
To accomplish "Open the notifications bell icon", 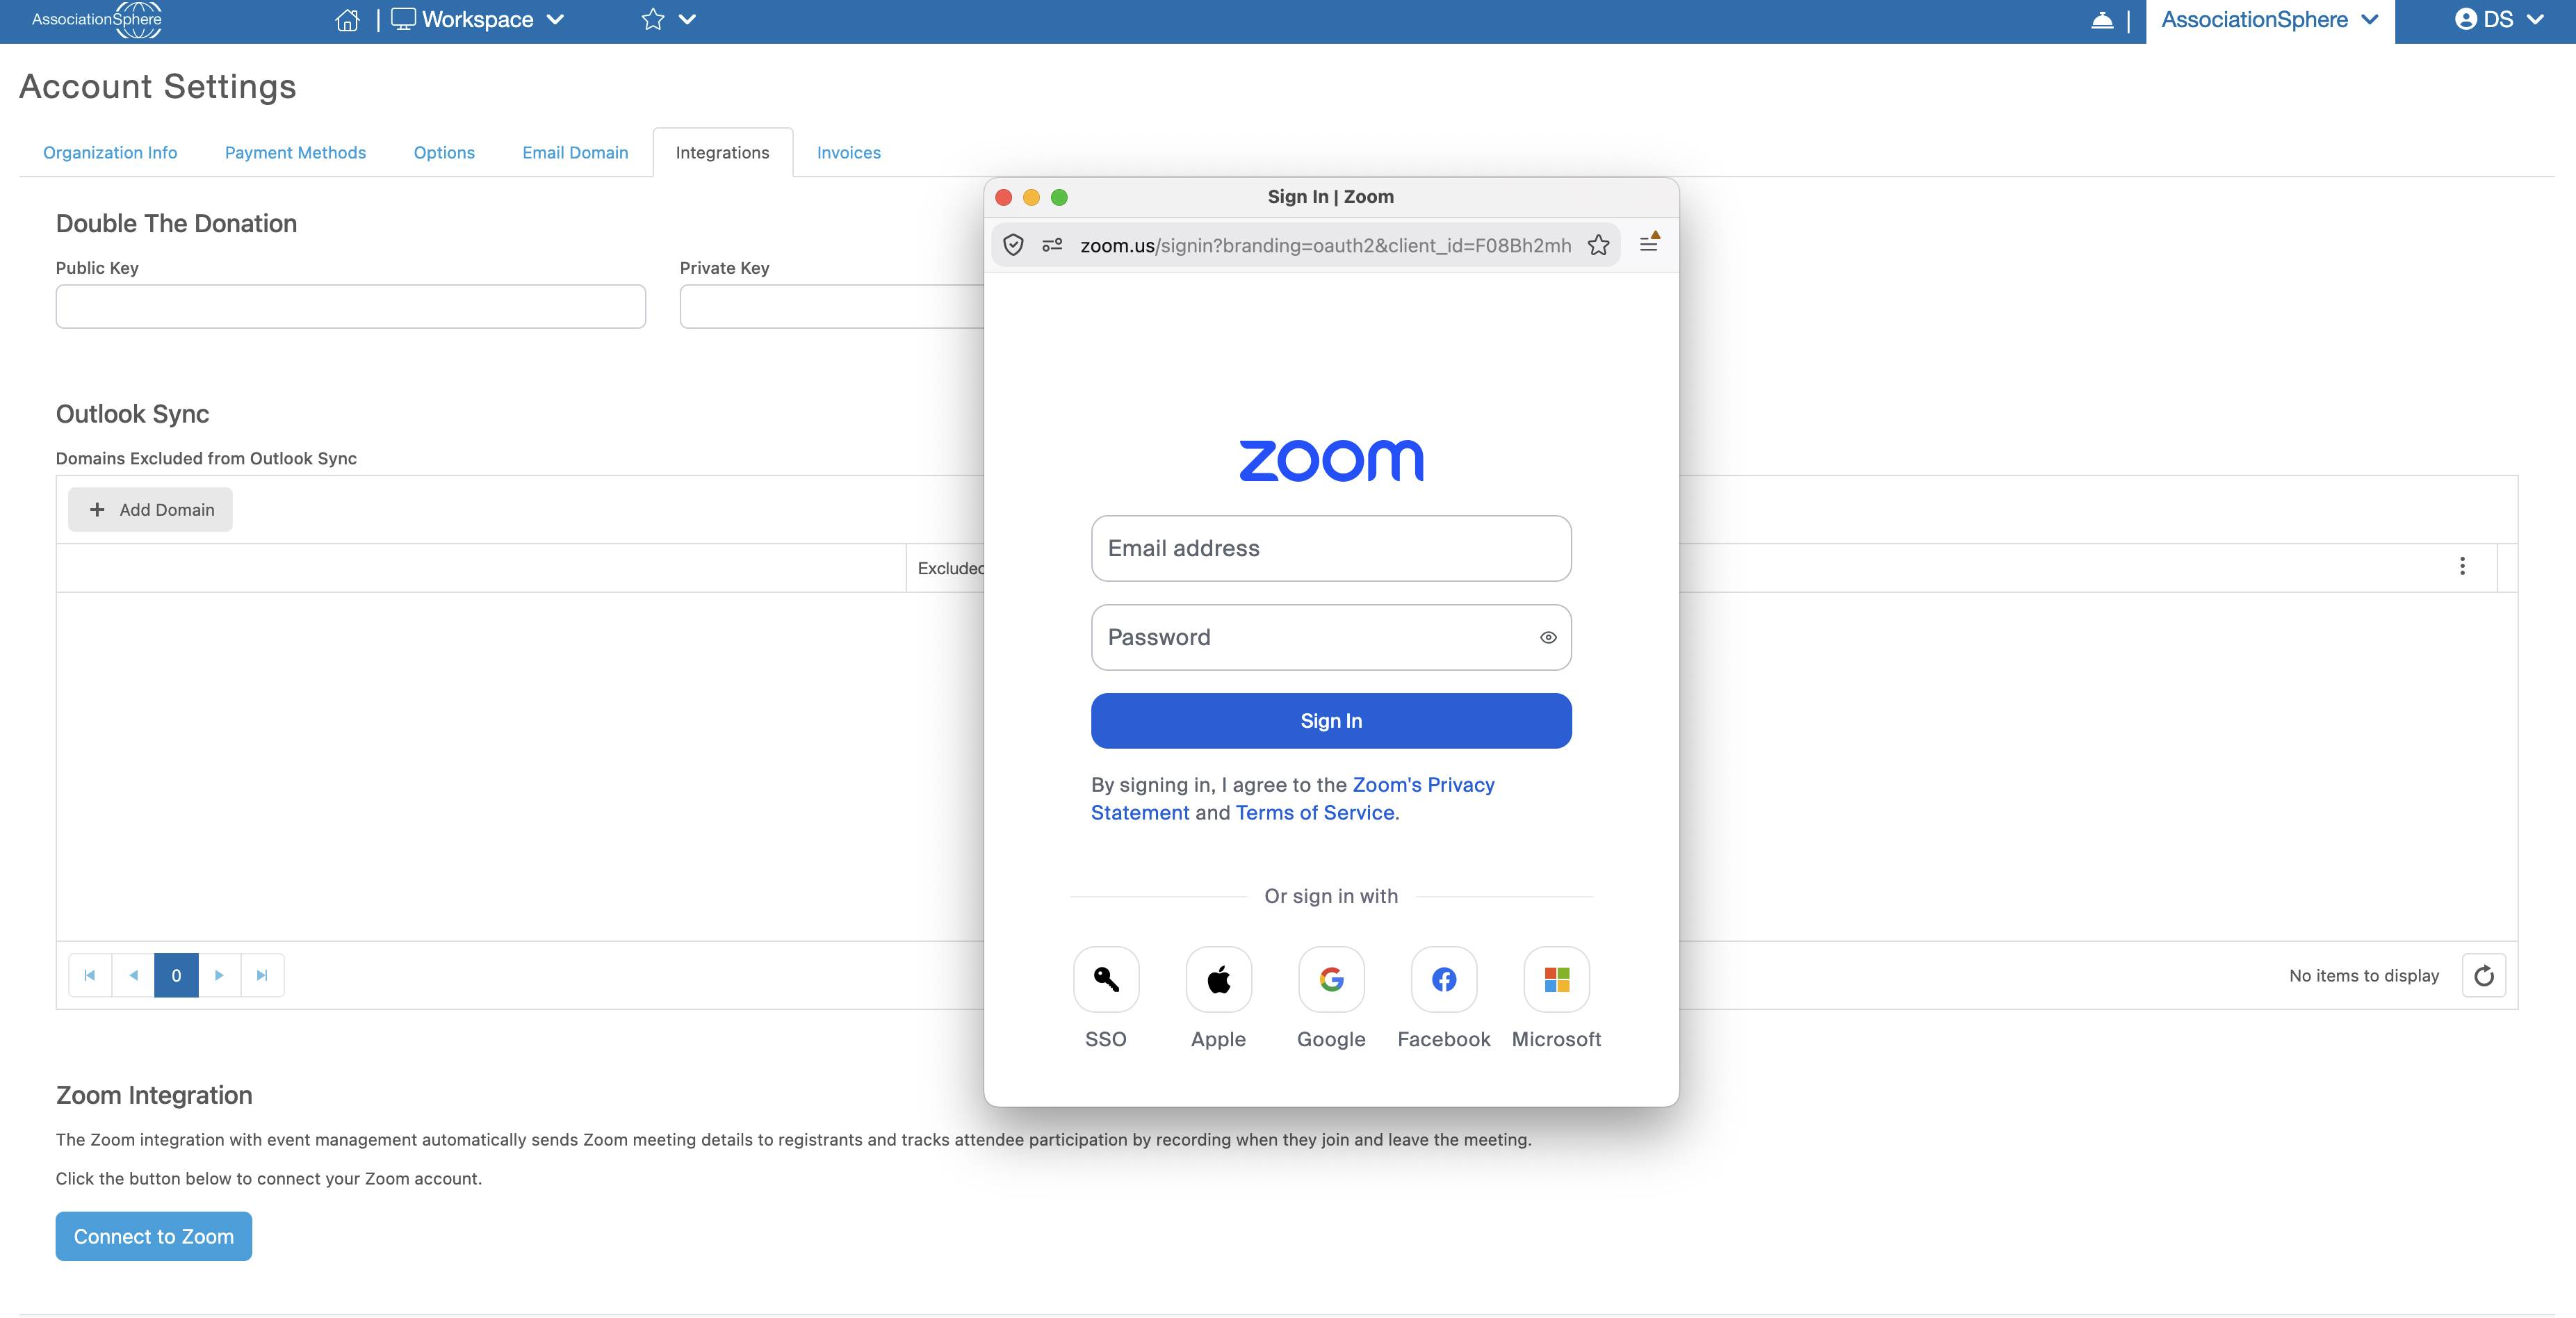I will click(x=2102, y=20).
